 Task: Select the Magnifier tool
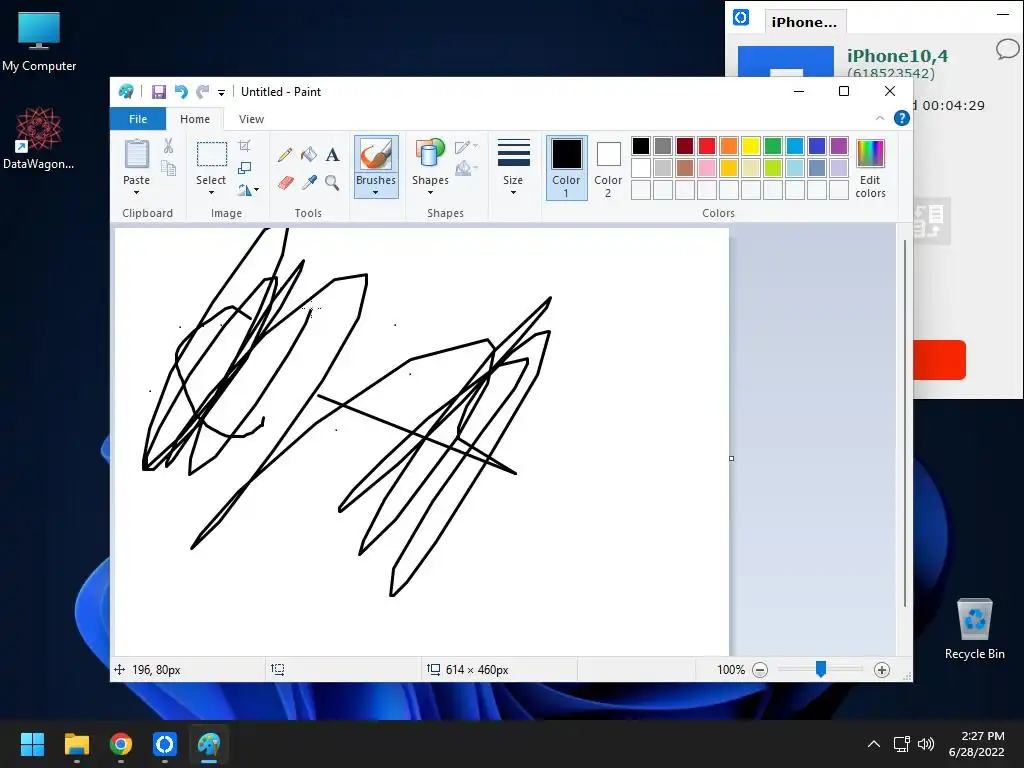pyautogui.click(x=332, y=183)
